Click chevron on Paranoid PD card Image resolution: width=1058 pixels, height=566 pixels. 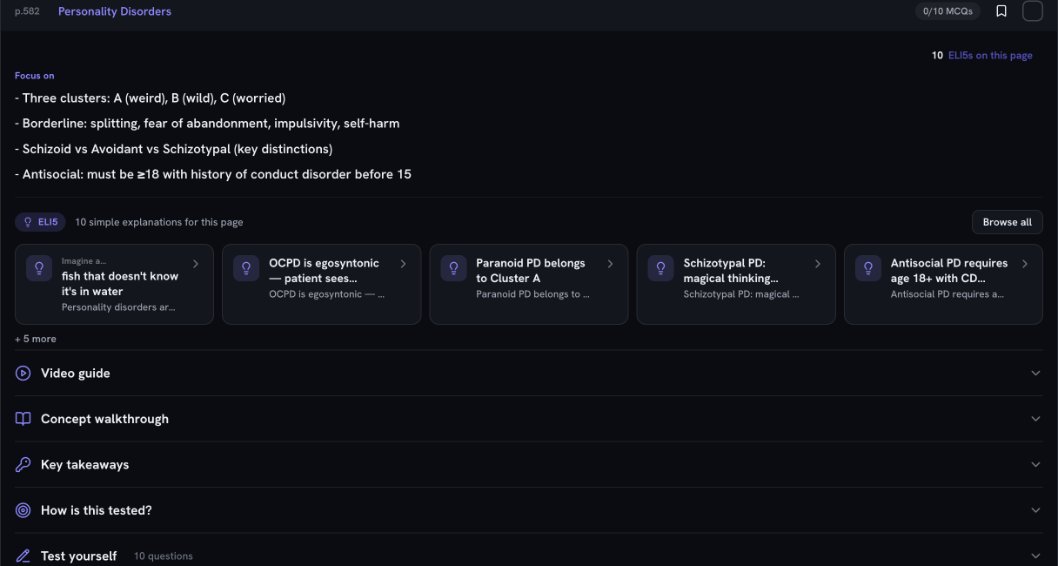610,264
